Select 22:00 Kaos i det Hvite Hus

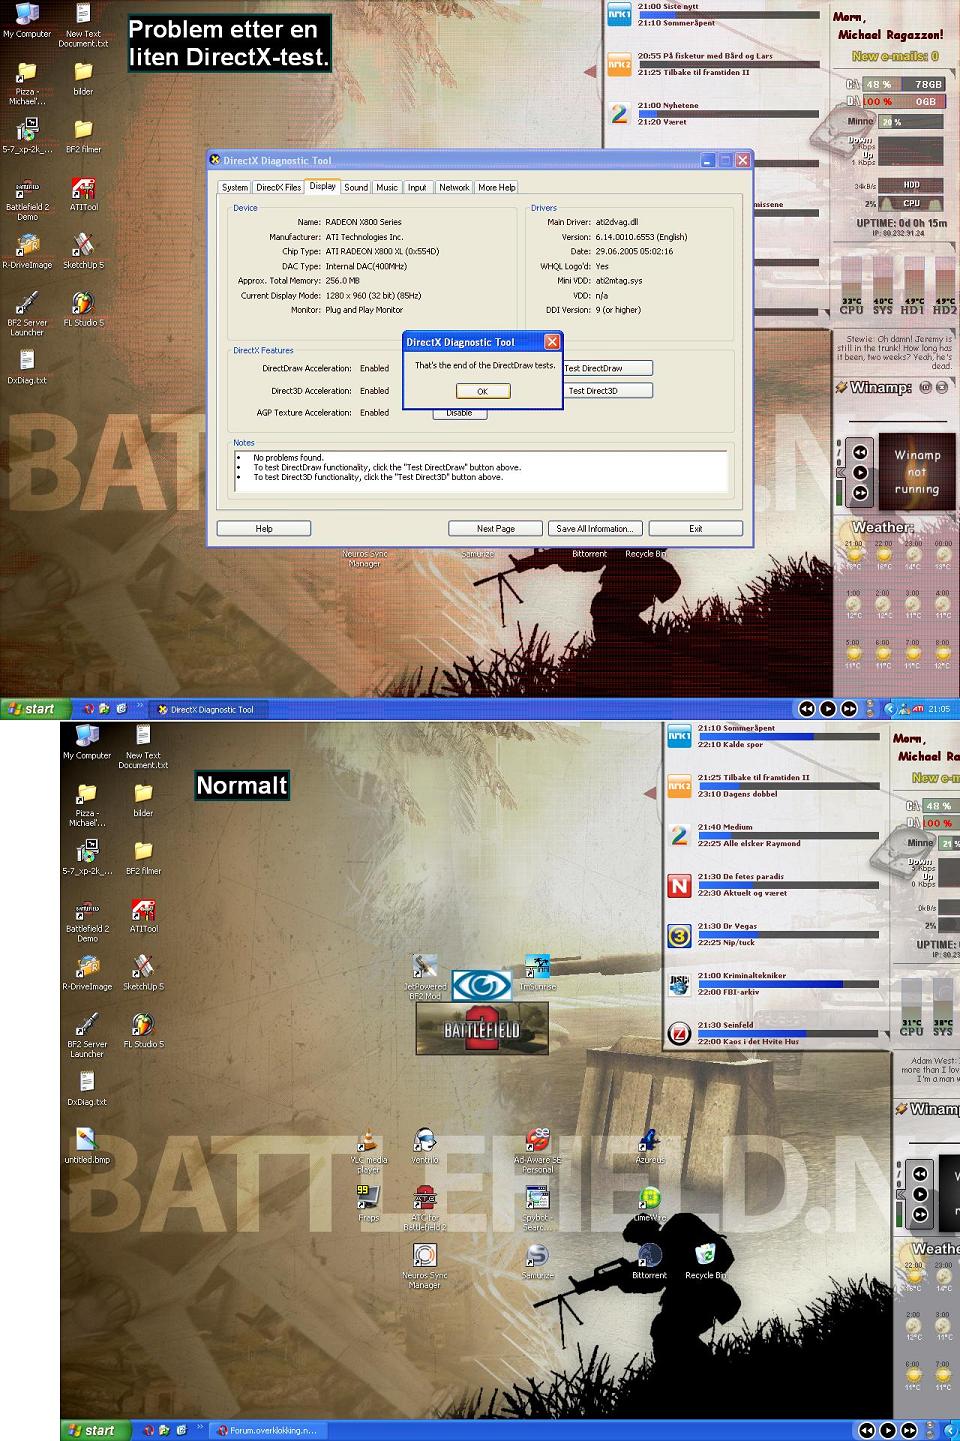tap(748, 1041)
